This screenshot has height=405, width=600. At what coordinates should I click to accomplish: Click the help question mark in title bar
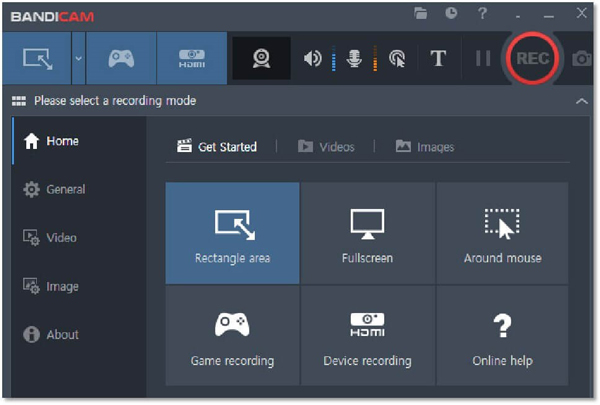point(482,14)
